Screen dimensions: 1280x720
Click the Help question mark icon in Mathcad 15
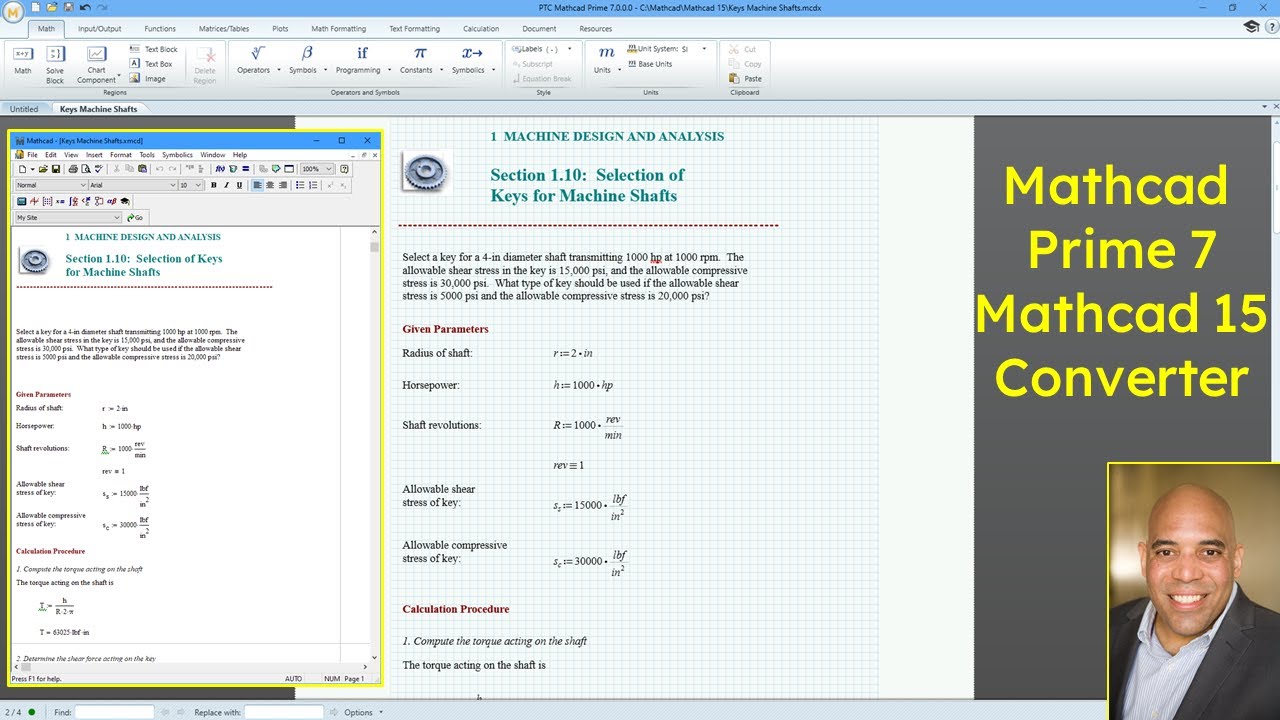point(344,169)
